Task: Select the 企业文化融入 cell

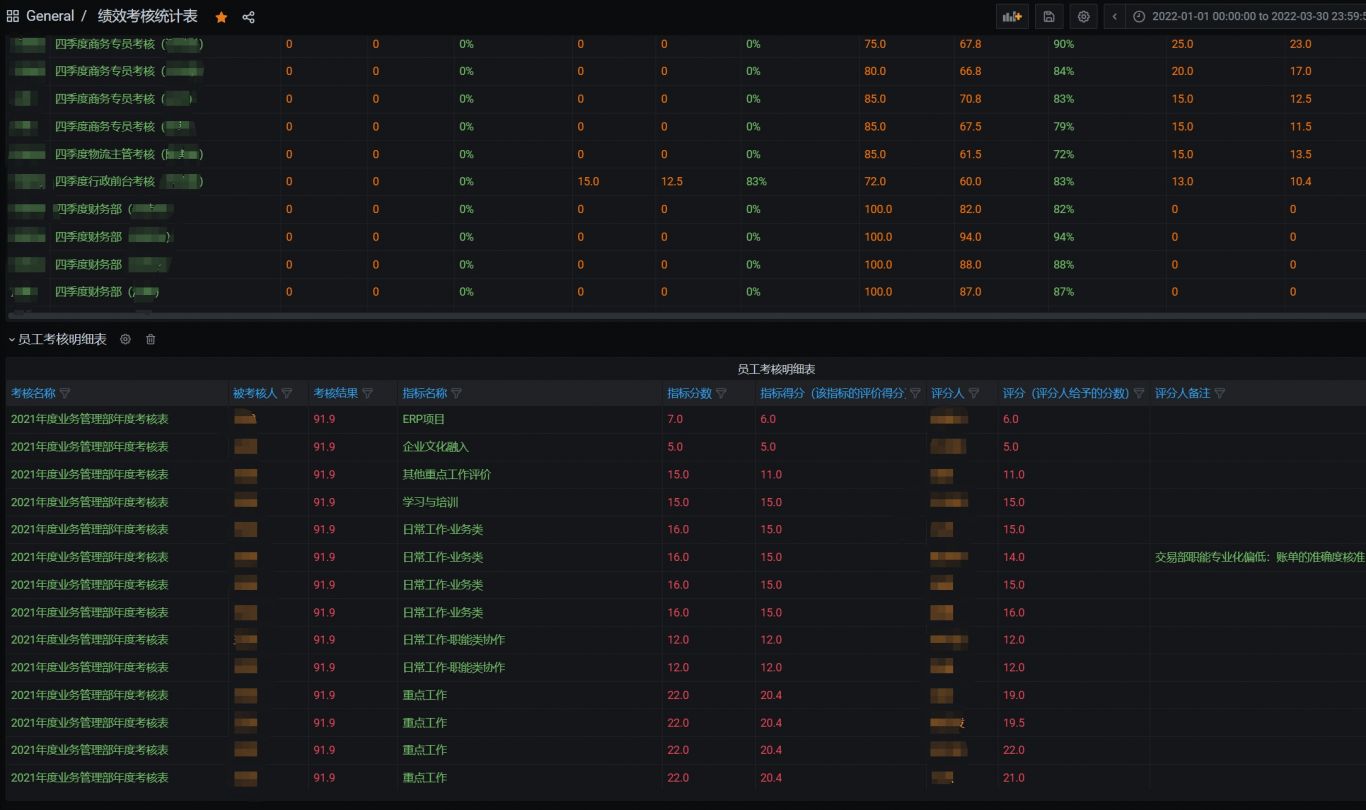Action: tap(435, 447)
